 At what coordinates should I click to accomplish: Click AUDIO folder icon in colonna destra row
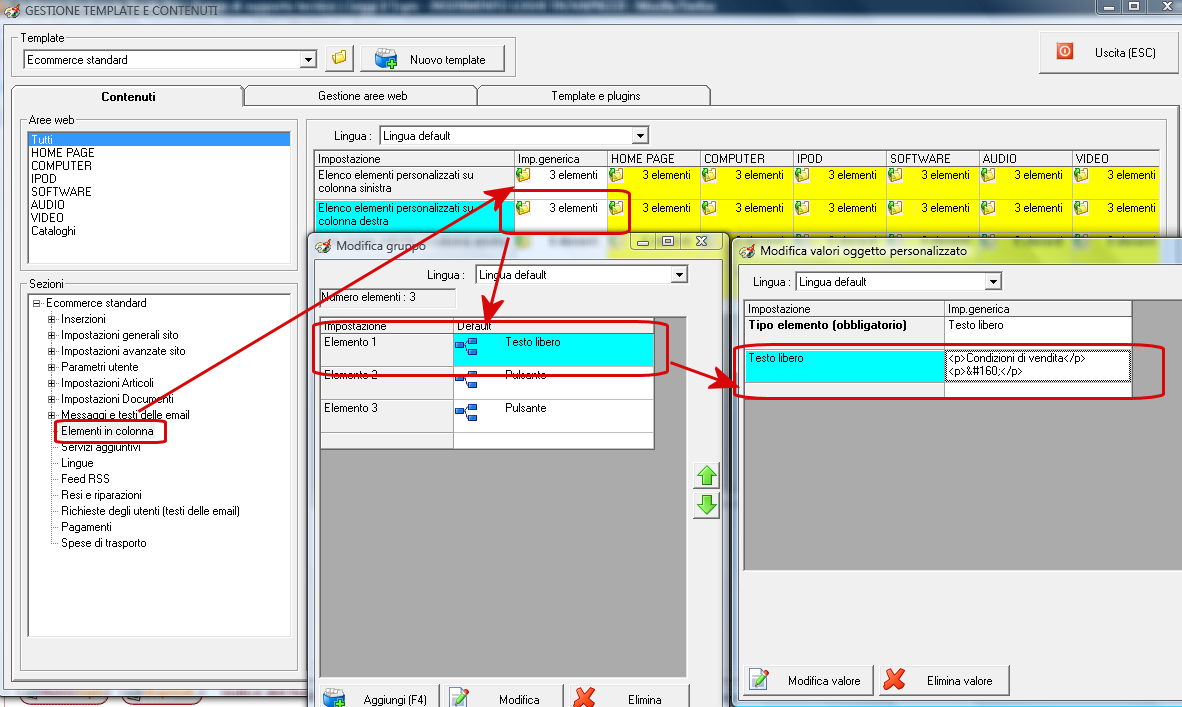[988, 208]
